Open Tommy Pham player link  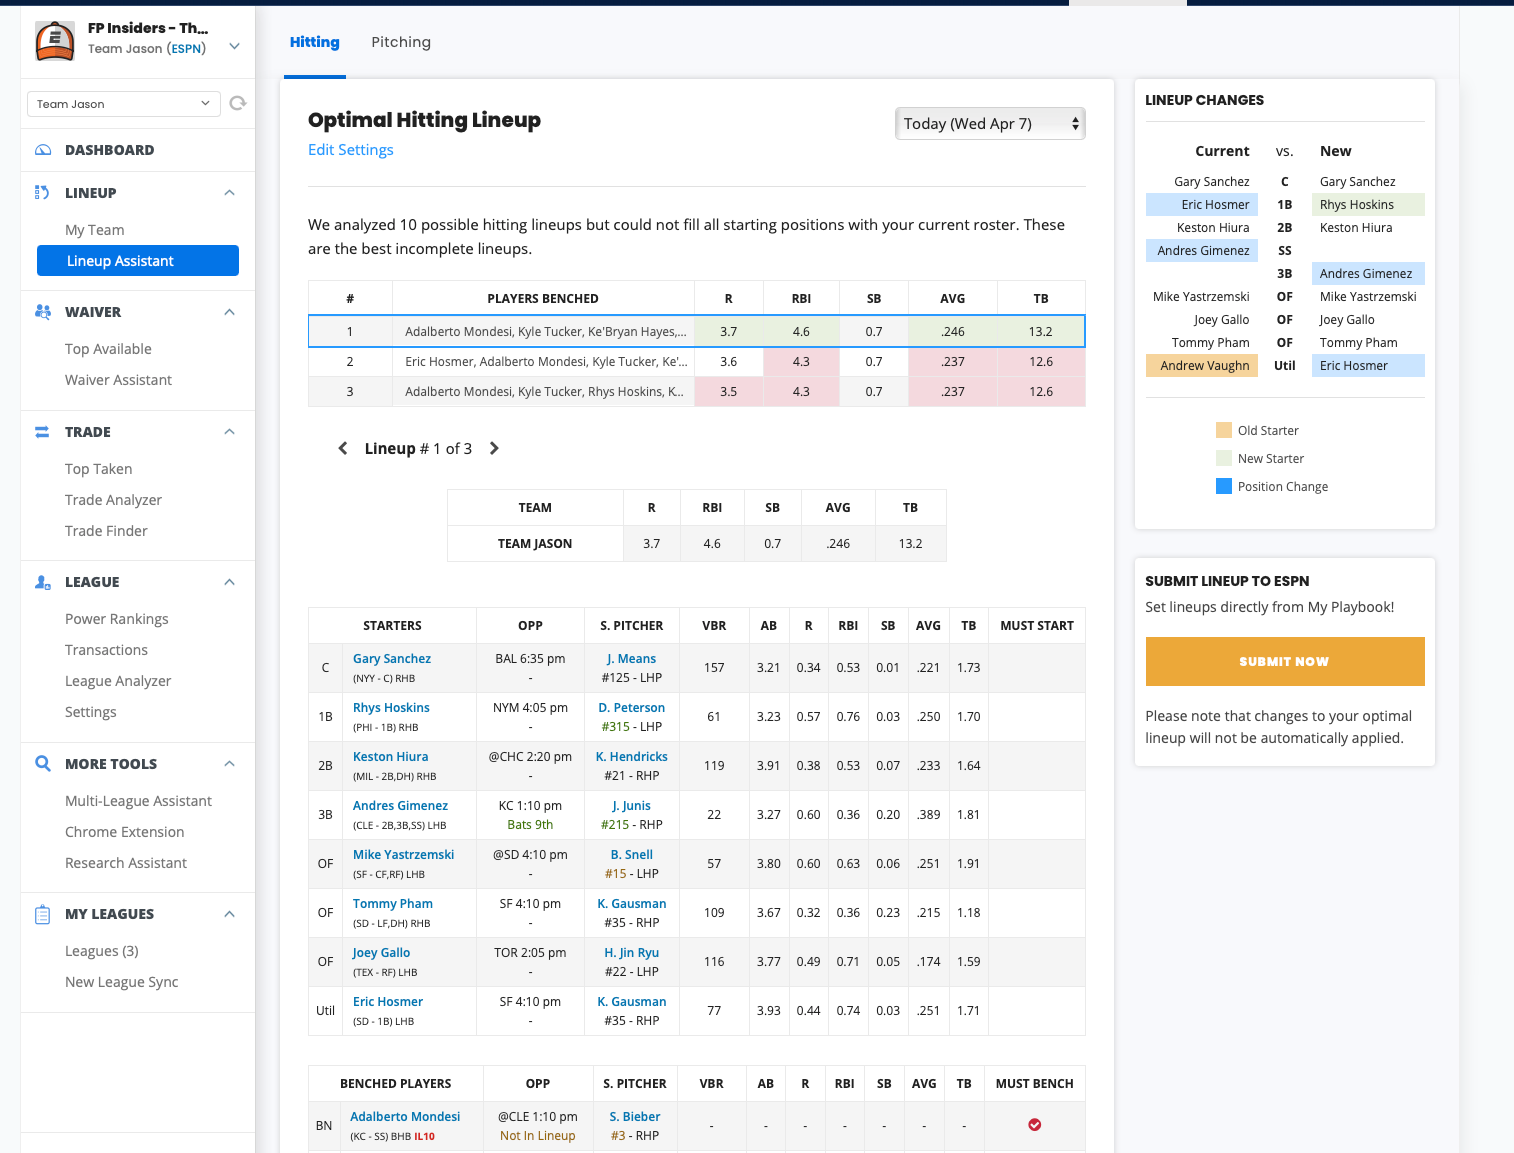point(393,904)
